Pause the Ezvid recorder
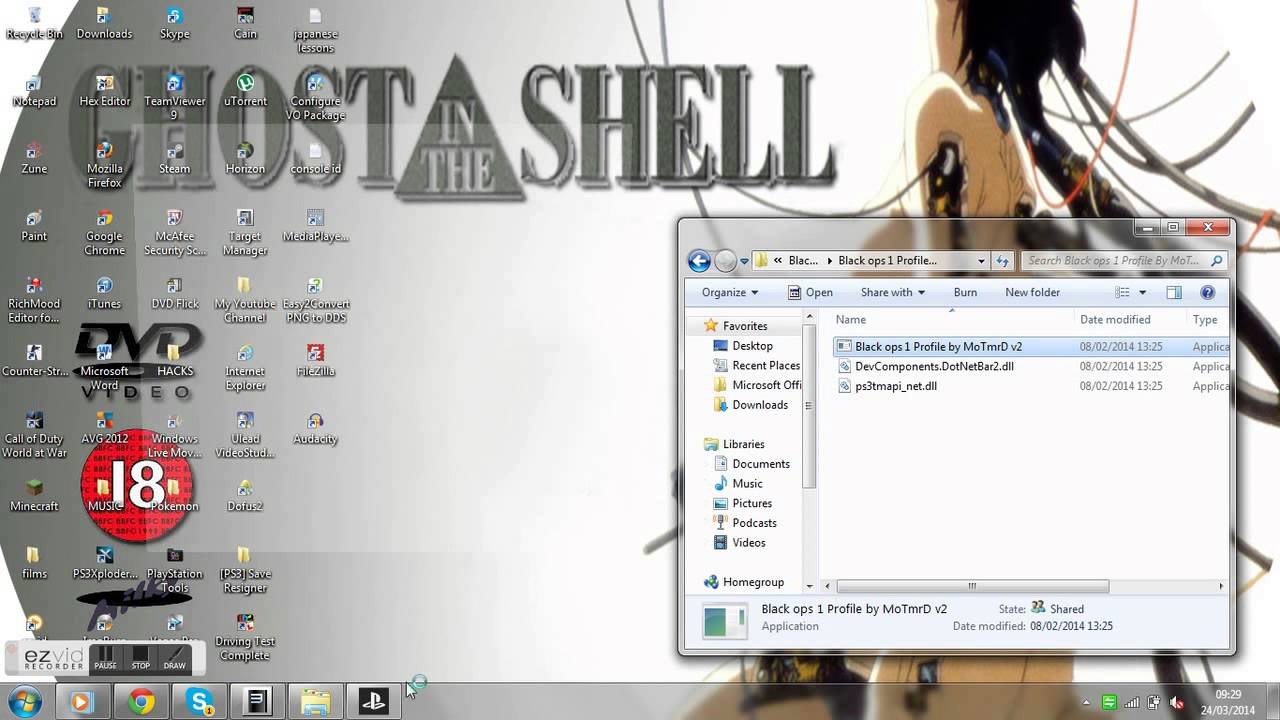1280x720 pixels. (x=106, y=658)
